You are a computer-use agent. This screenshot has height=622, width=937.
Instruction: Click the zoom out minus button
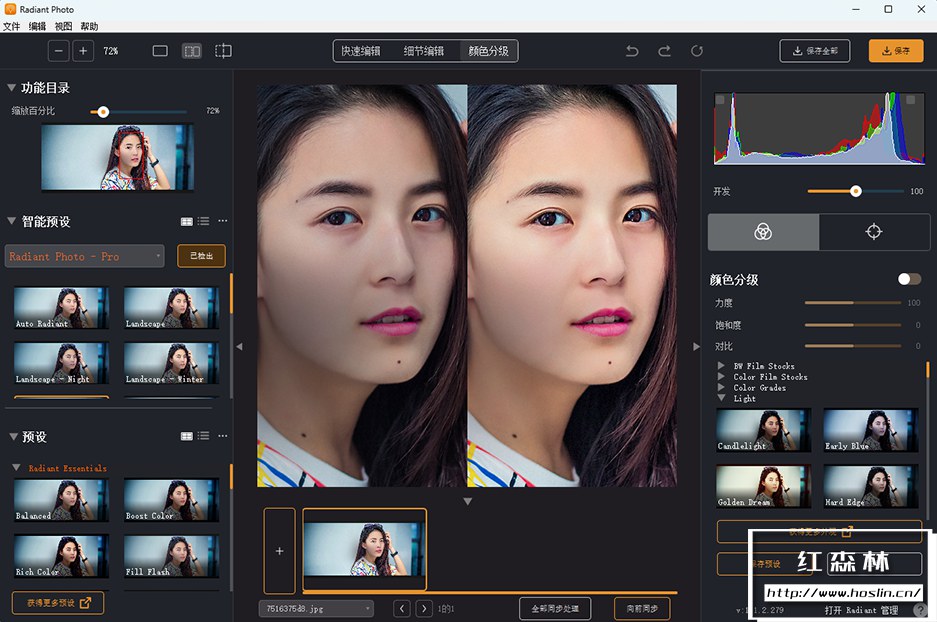(x=59, y=51)
